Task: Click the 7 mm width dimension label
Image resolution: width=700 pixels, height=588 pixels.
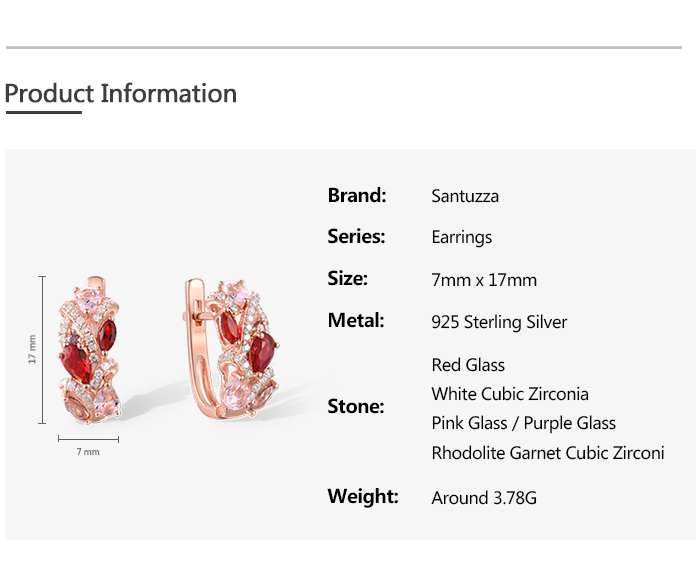Action: pos(88,452)
